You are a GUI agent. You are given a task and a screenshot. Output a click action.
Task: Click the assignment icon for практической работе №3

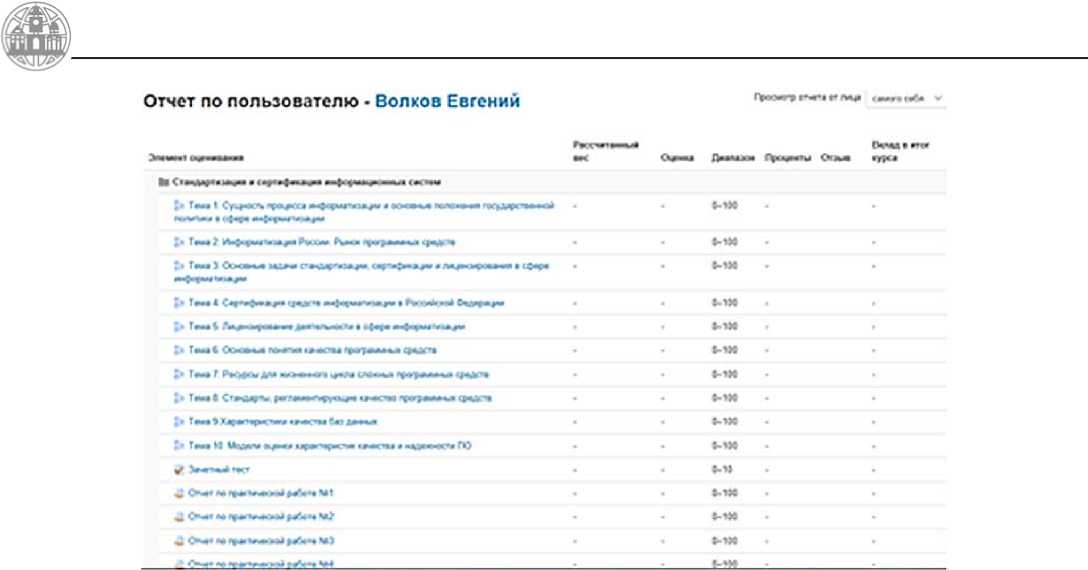point(179,541)
